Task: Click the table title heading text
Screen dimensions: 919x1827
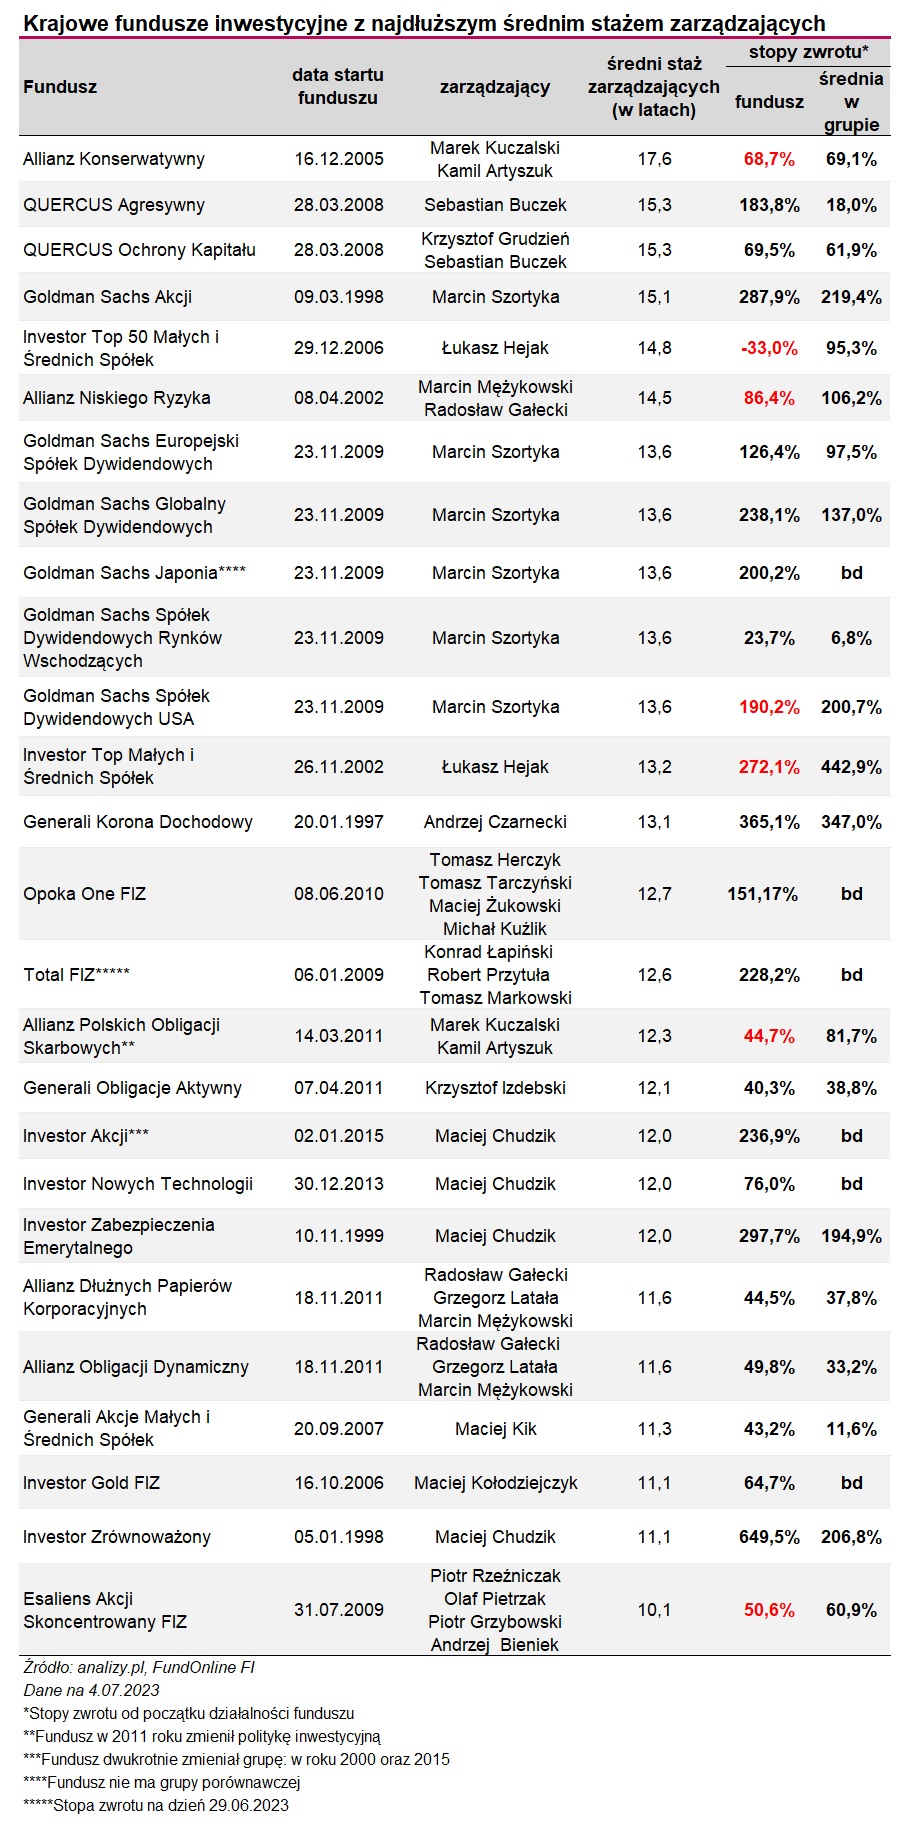Action: click(x=424, y=23)
